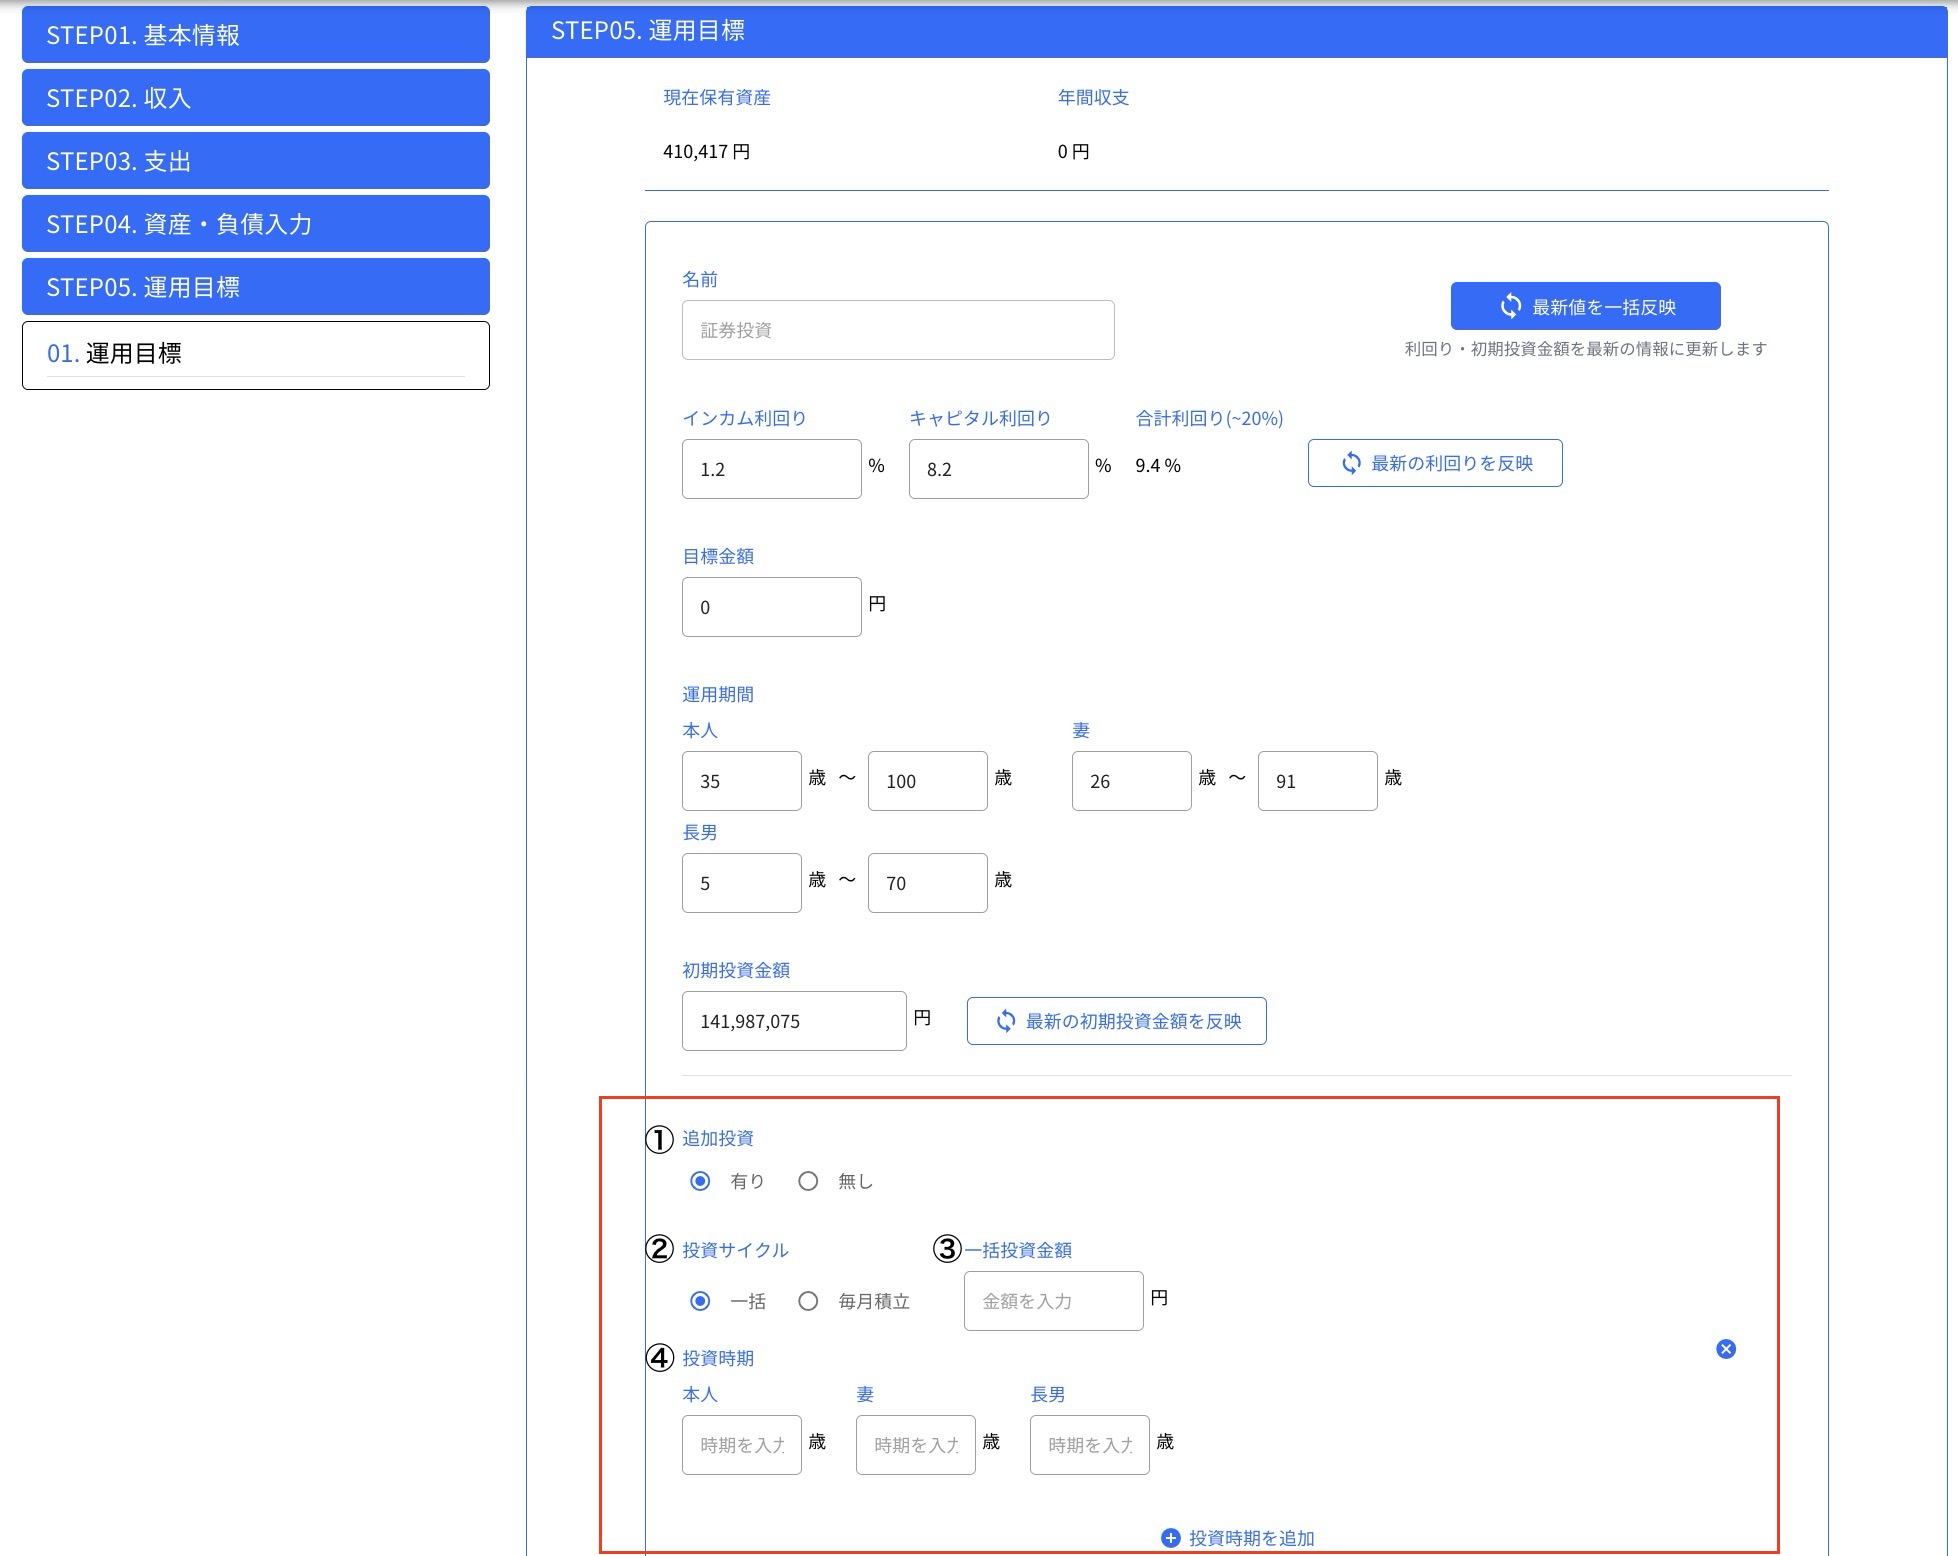Open STEP02. 収入 section
This screenshot has height=1556, width=1958.
pos(256,98)
